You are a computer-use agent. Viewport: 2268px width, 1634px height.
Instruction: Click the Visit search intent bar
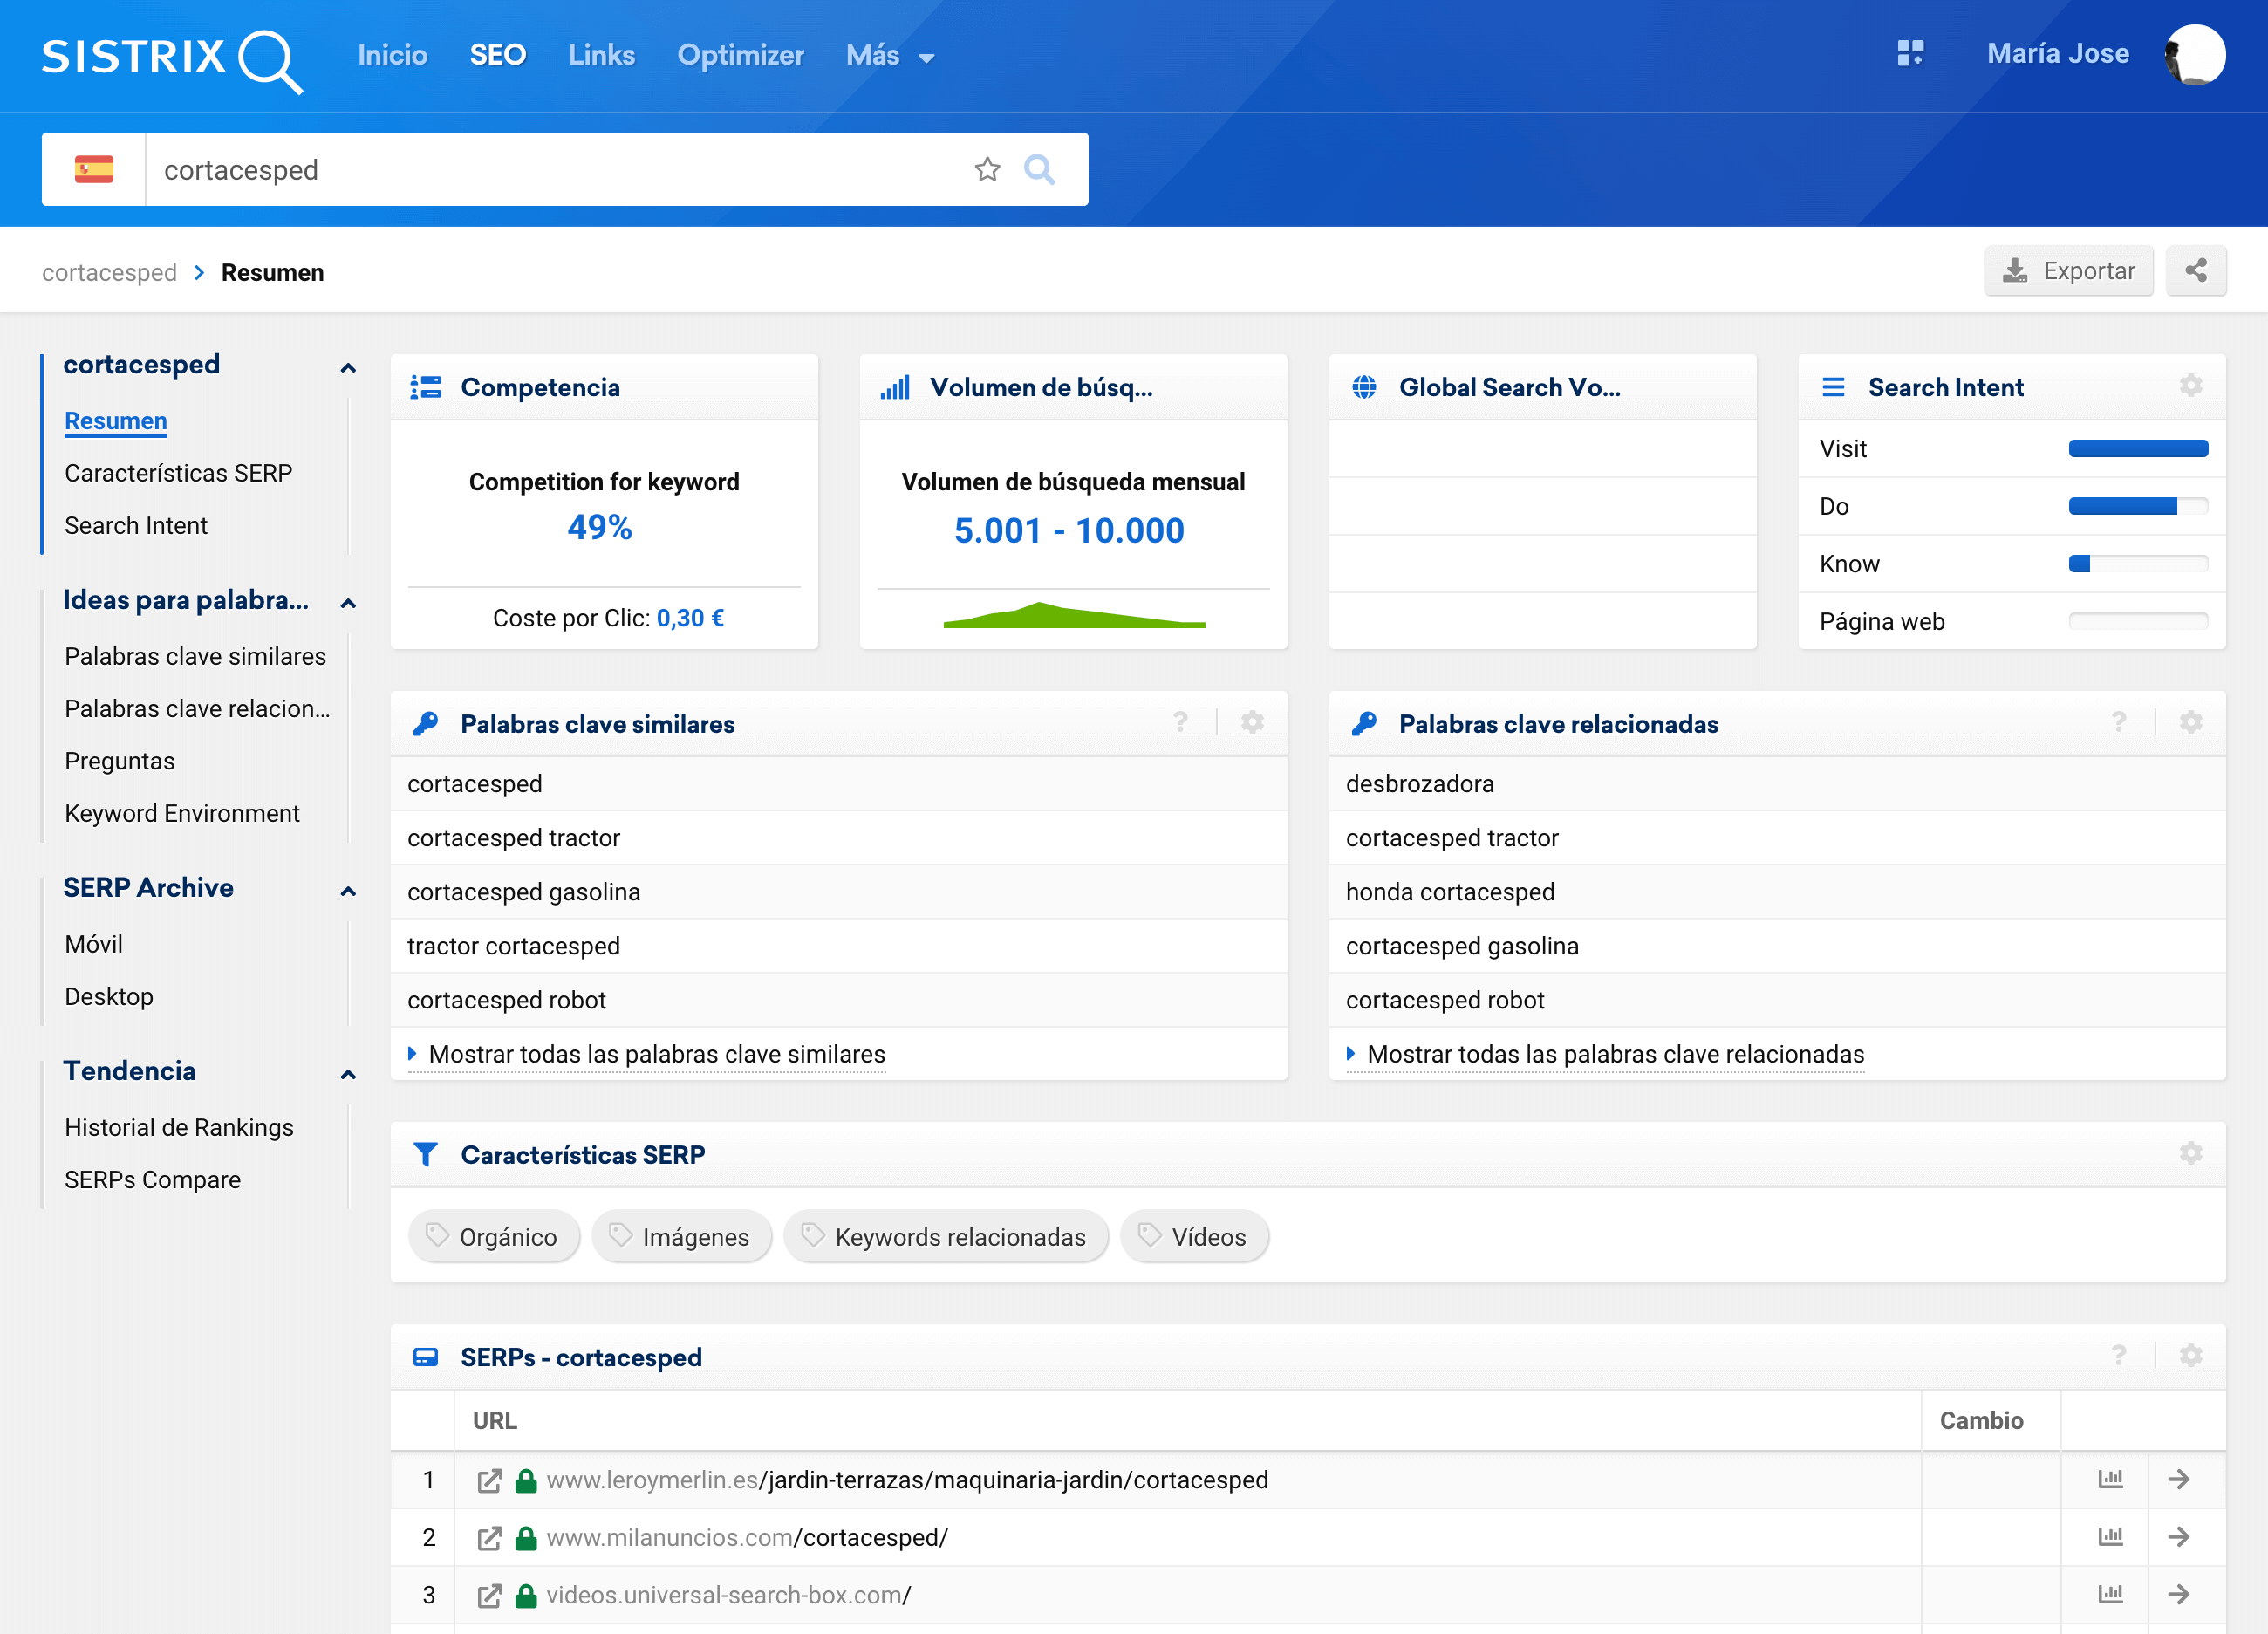coord(2137,449)
